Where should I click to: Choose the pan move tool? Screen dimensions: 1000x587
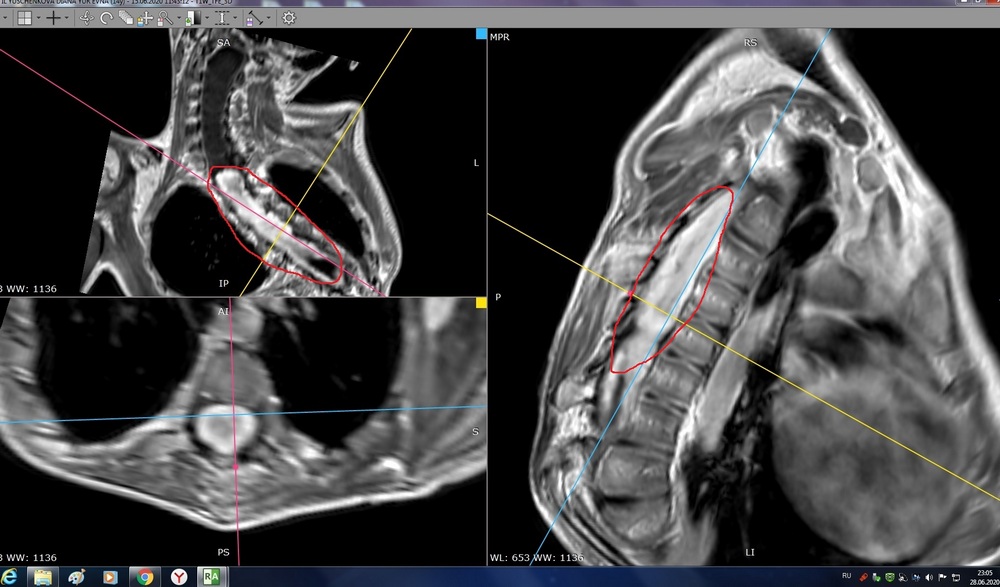pyautogui.click(x=147, y=18)
